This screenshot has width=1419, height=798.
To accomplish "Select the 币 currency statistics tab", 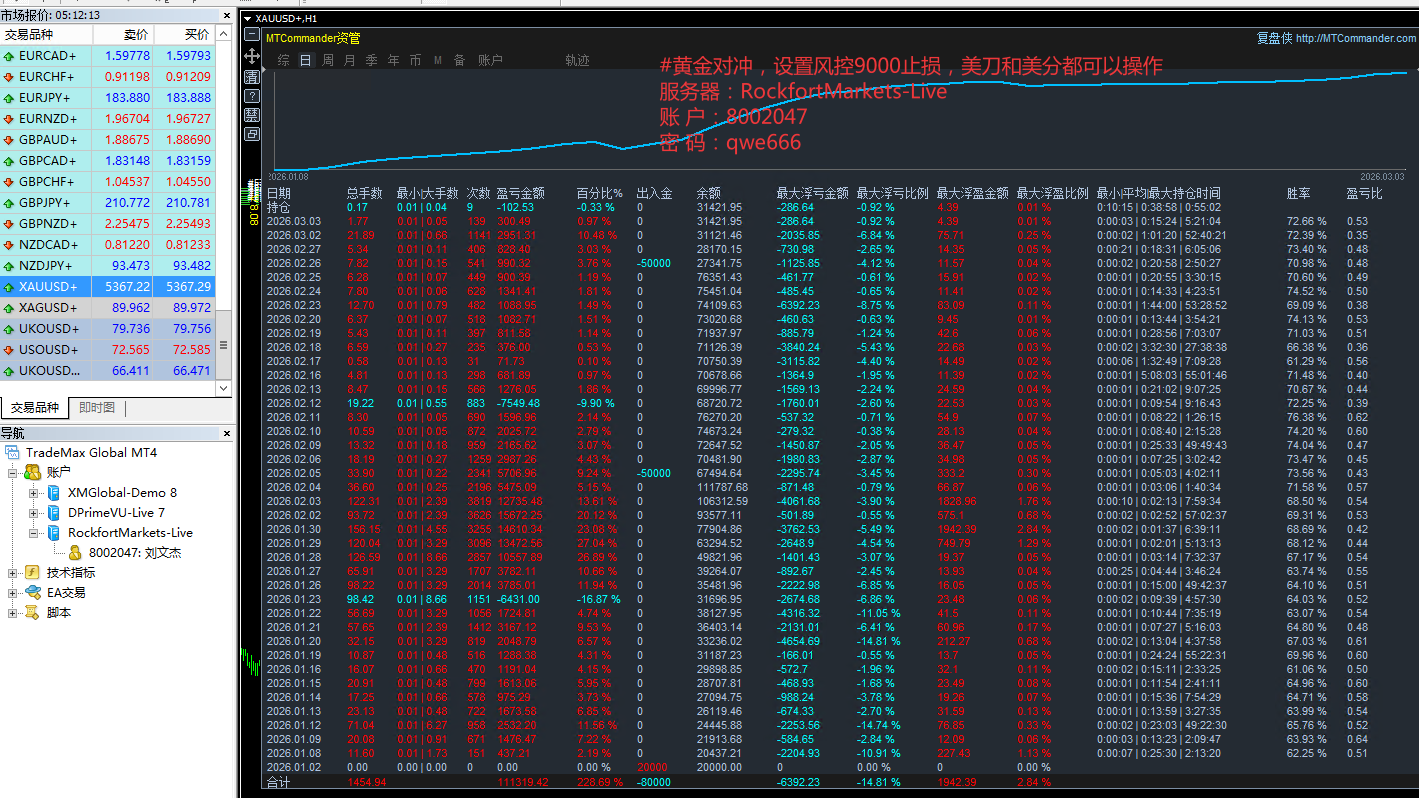I will 416,61.
